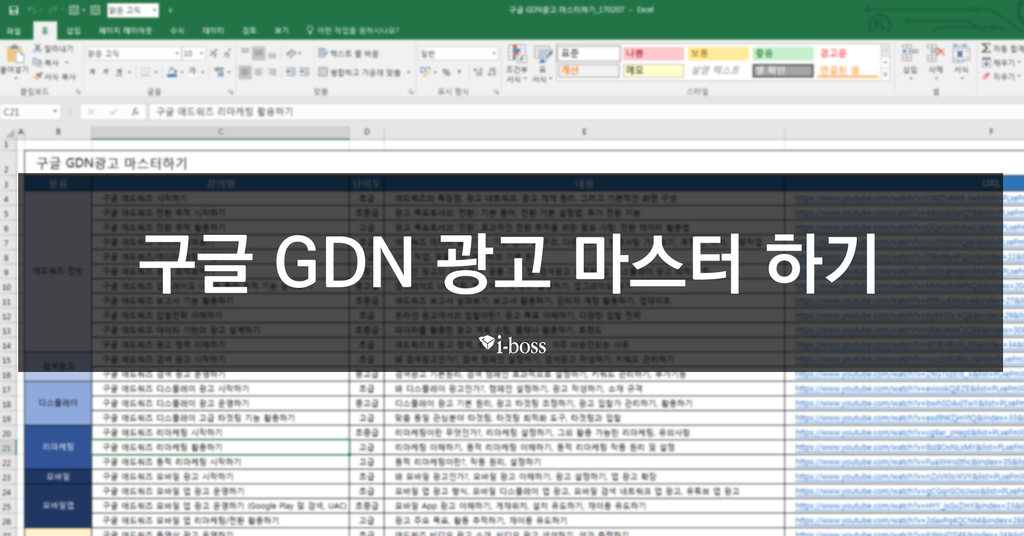Image resolution: width=1024 pixels, height=536 pixels.
Task: Open YouTube link in row 17
Action: [908, 389]
